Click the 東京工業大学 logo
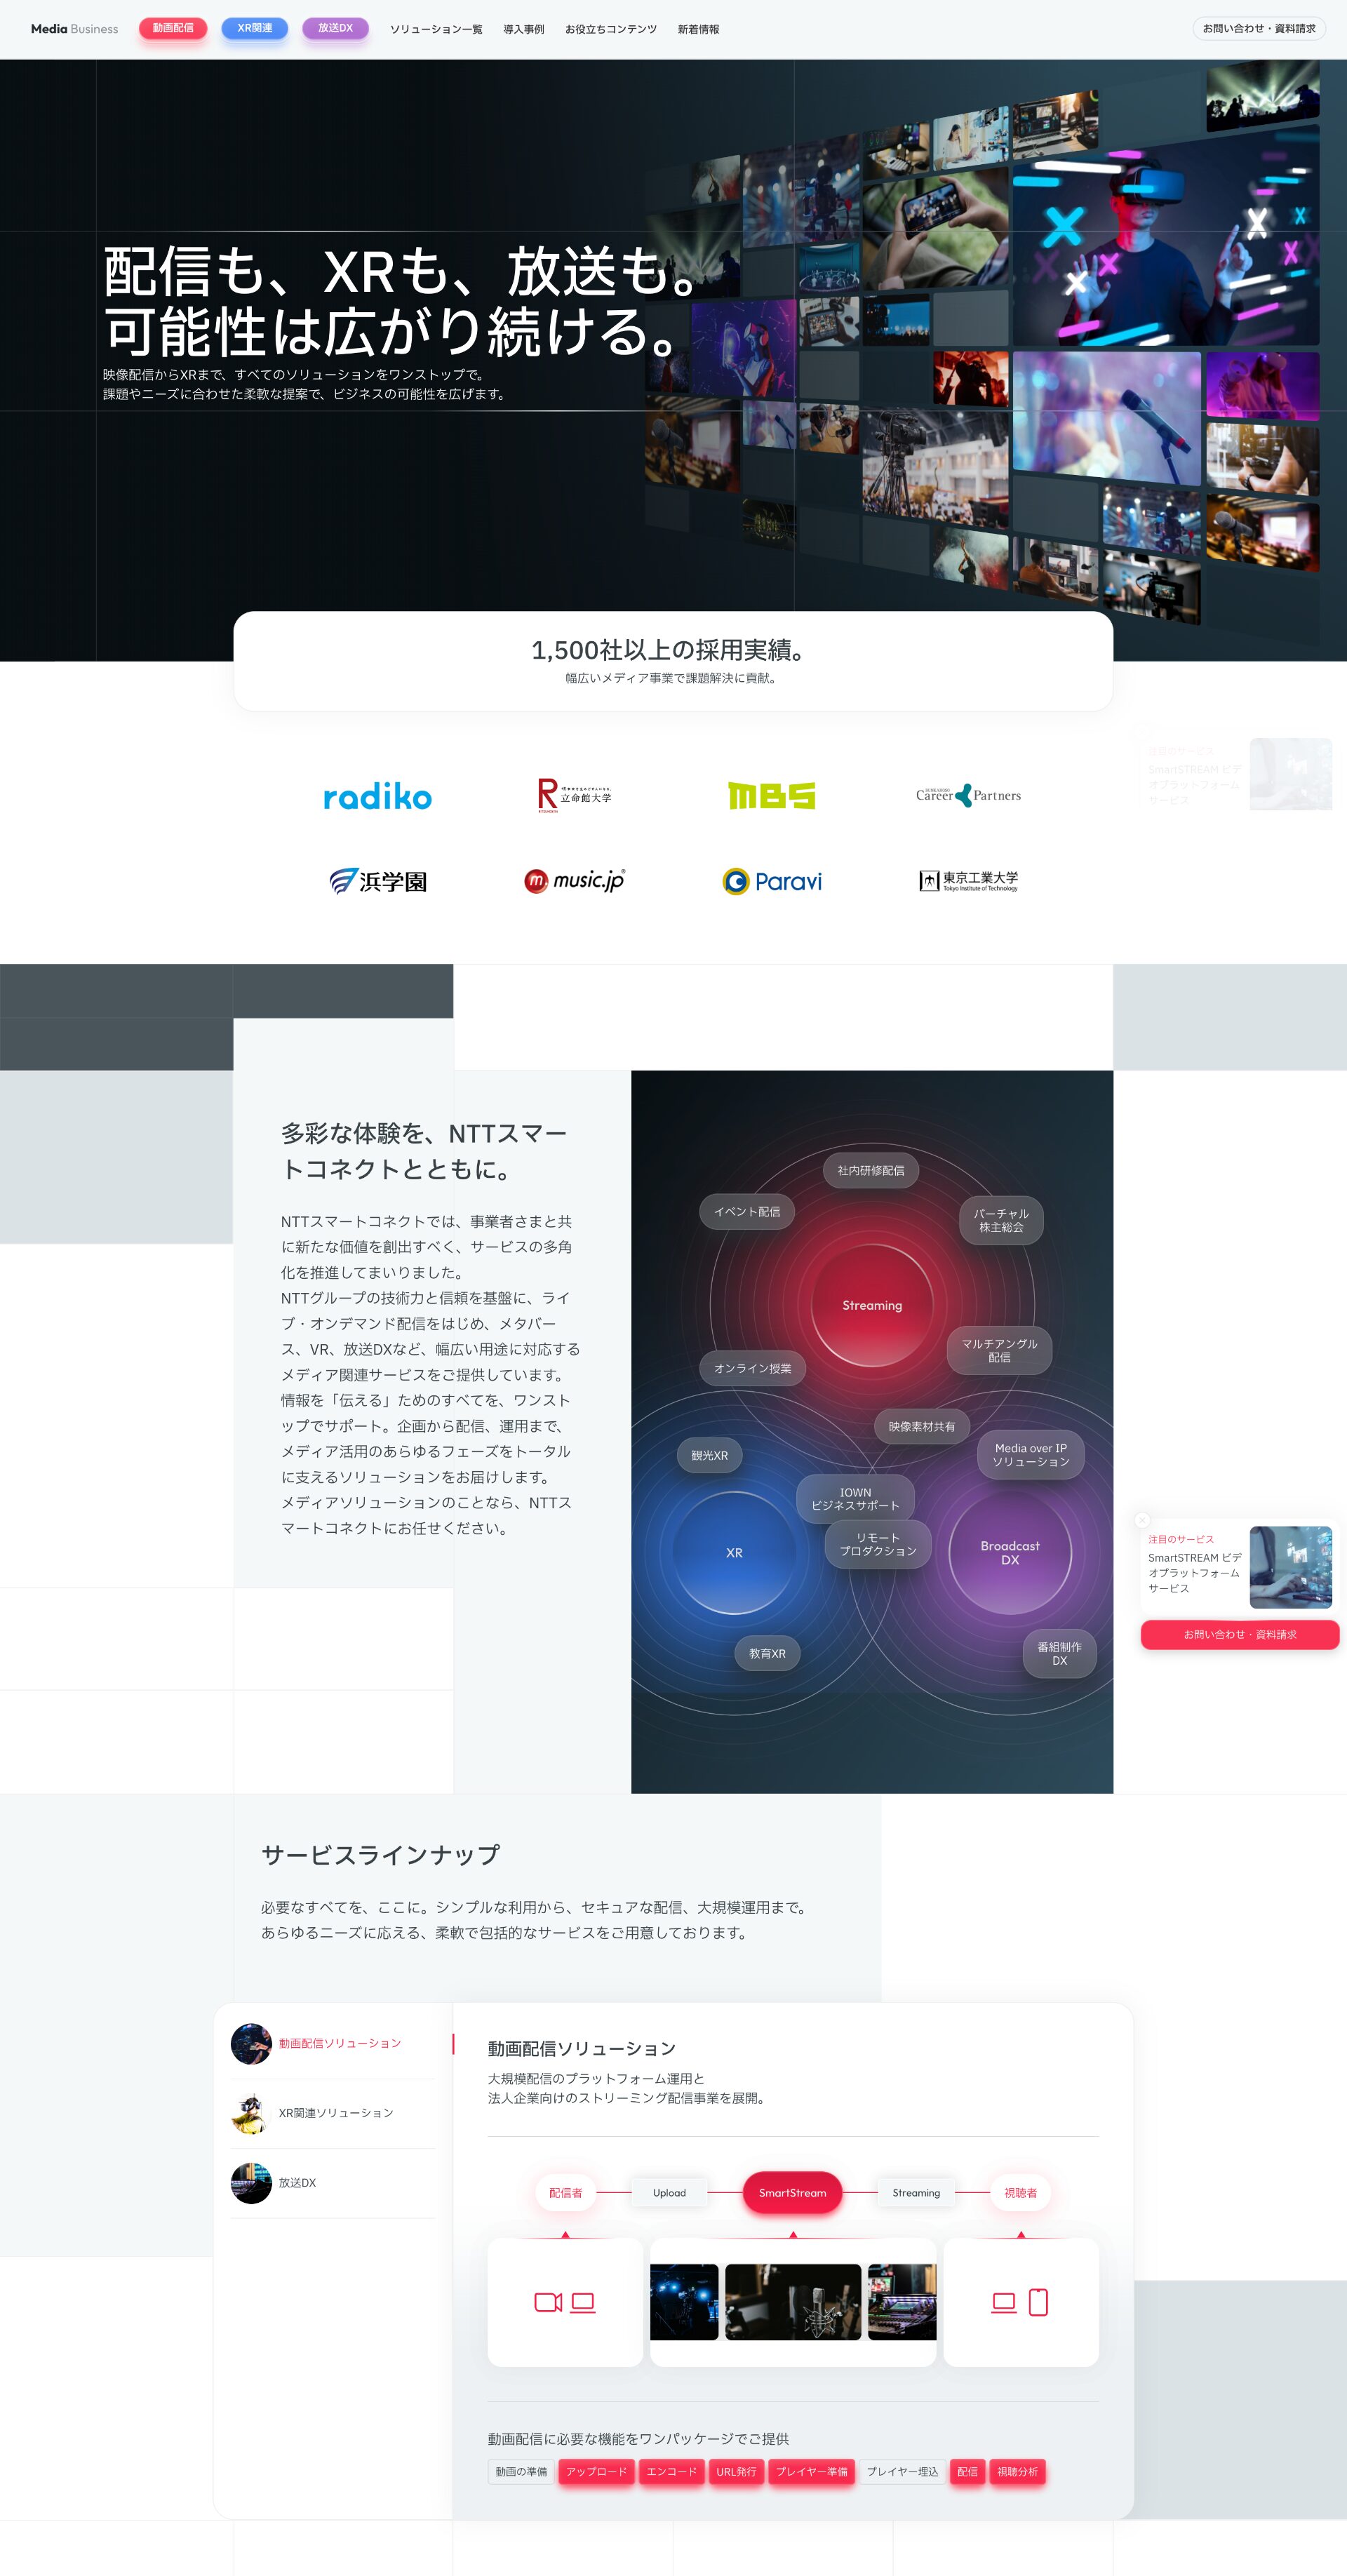Screen dimensions: 1347x2576 click(968, 881)
